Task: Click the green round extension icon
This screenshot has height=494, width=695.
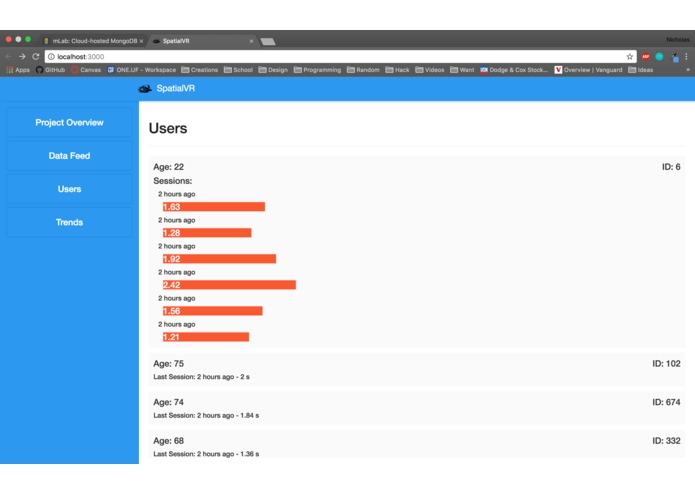Action: 660,57
